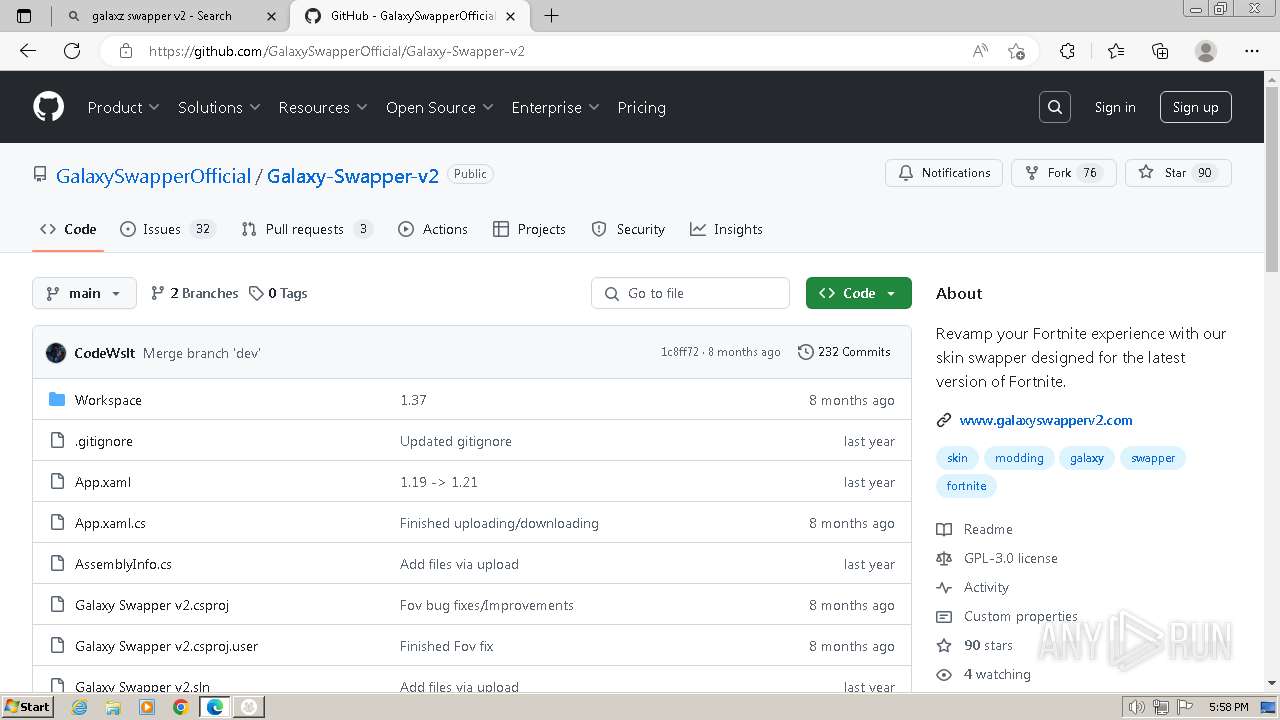The height and width of the screenshot is (720, 1280).
Task: Select the Code repository tab
Action: tap(68, 229)
